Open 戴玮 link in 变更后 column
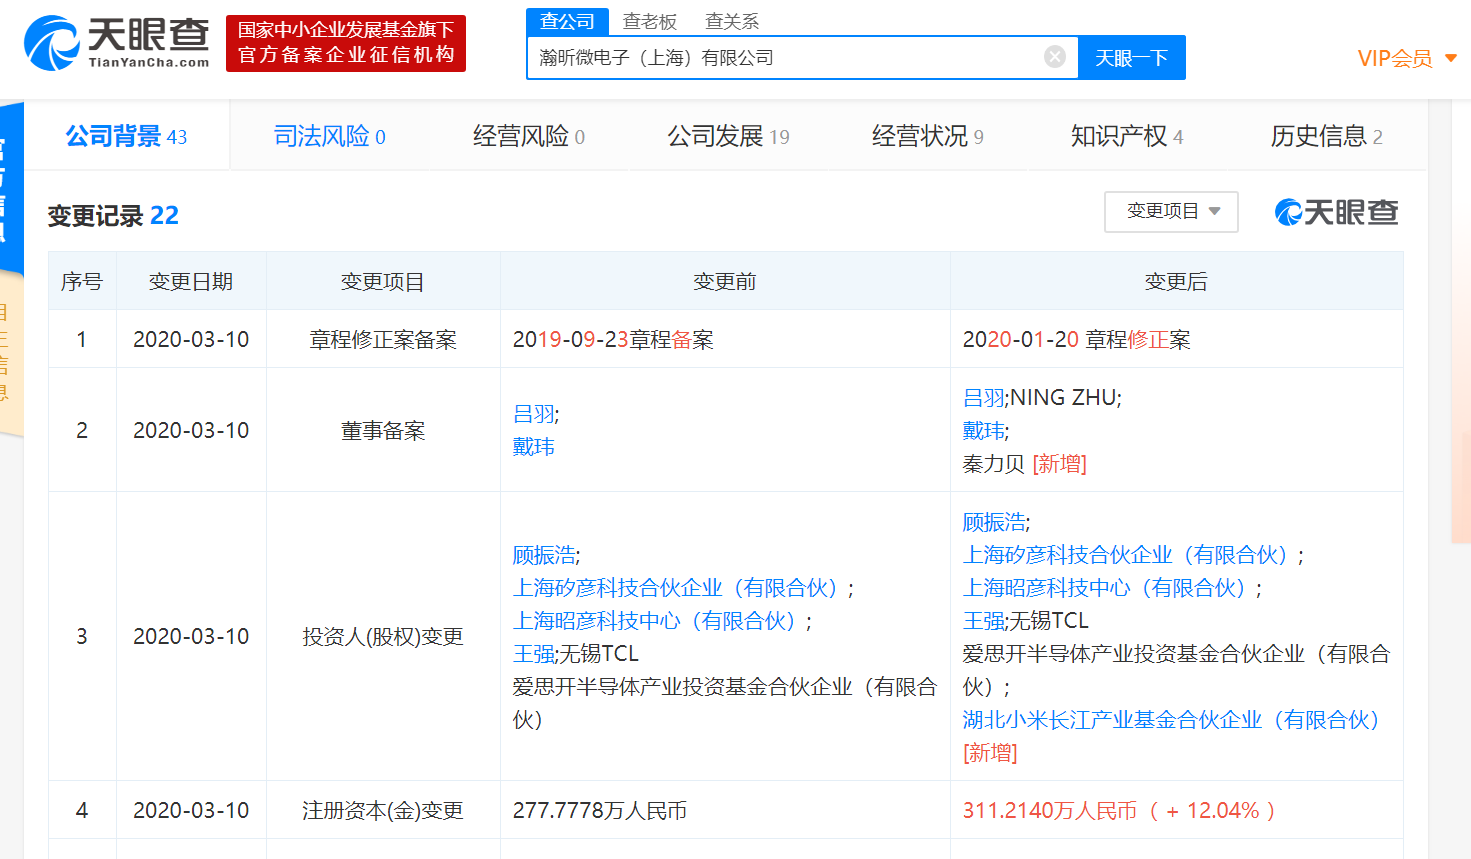1471x859 pixels. (x=984, y=431)
